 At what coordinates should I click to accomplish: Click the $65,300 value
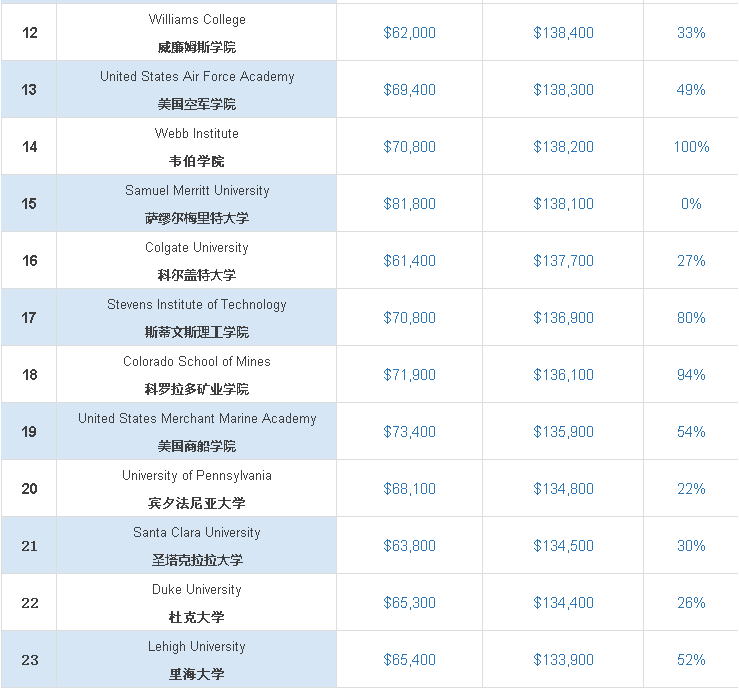(x=409, y=603)
